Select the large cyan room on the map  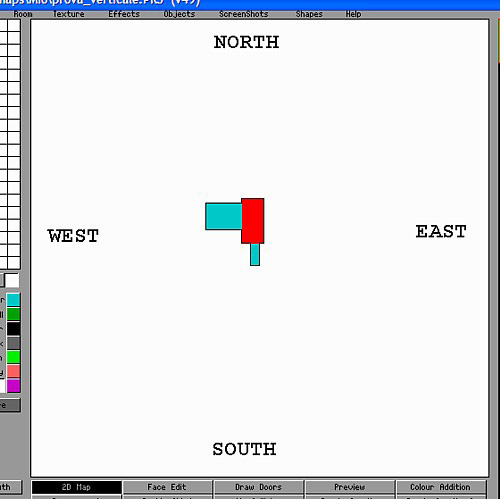pyautogui.click(x=224, y=216)
